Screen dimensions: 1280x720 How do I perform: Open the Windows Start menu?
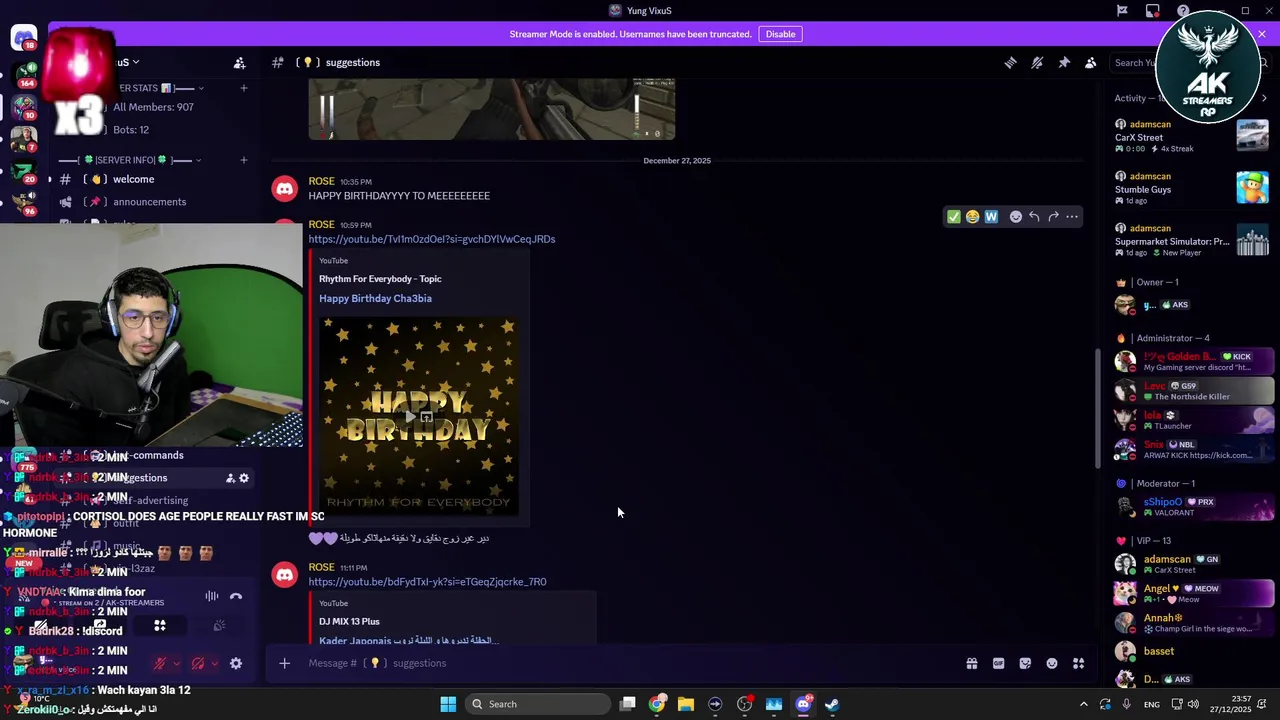pyautogui.click(x=448, y=704)
